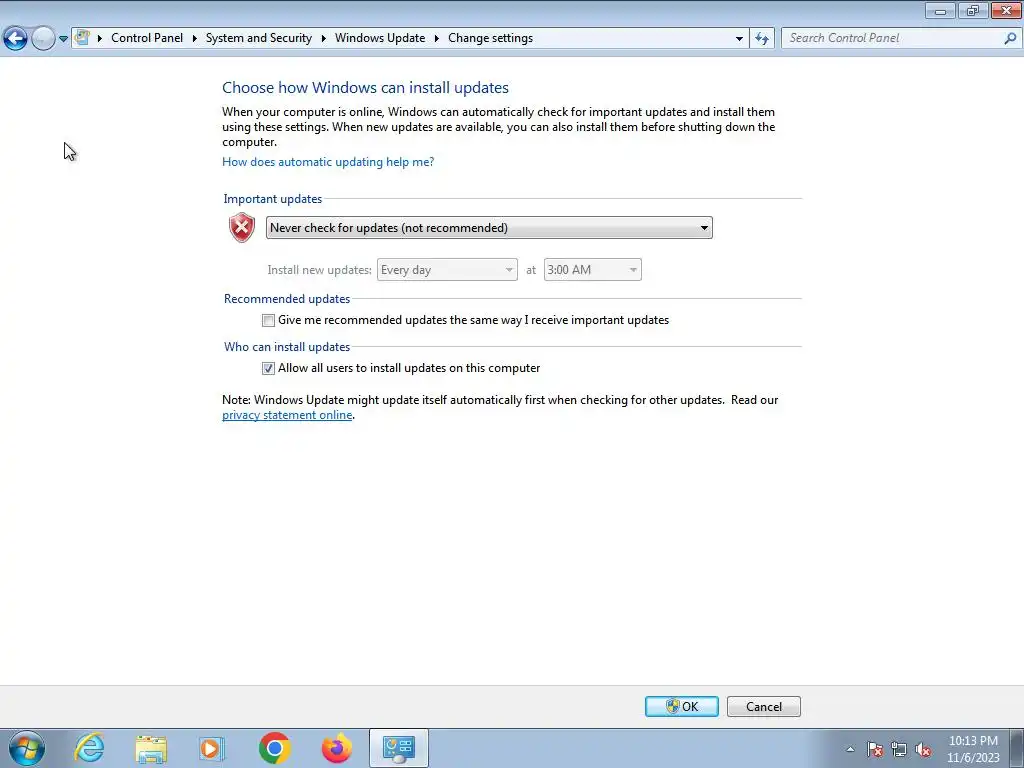Click the Show desktop strip at taskbar end
This screenshot has width=1024, height=768.
pyautogui.click(x=1017, y=748)
